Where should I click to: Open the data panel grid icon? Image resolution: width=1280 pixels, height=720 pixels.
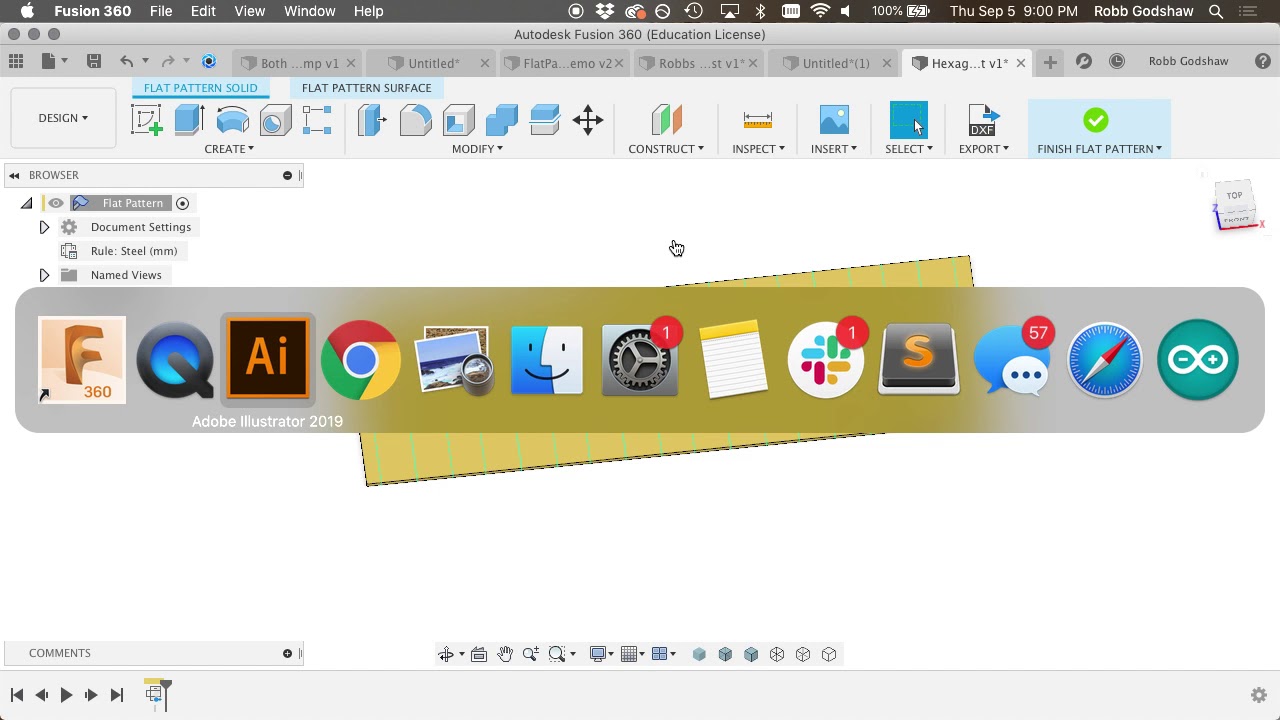click(16, 62)
